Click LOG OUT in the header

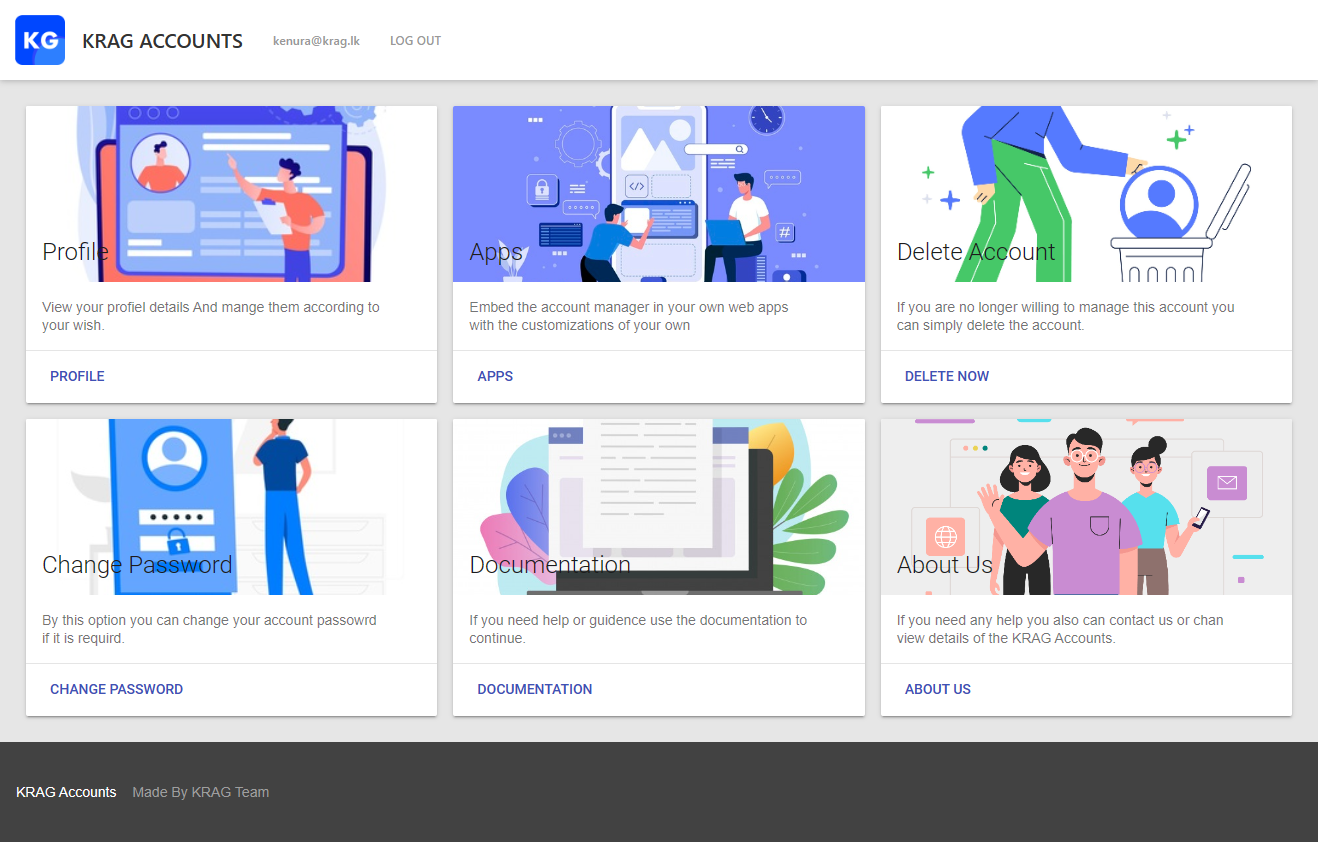point(415,40)
